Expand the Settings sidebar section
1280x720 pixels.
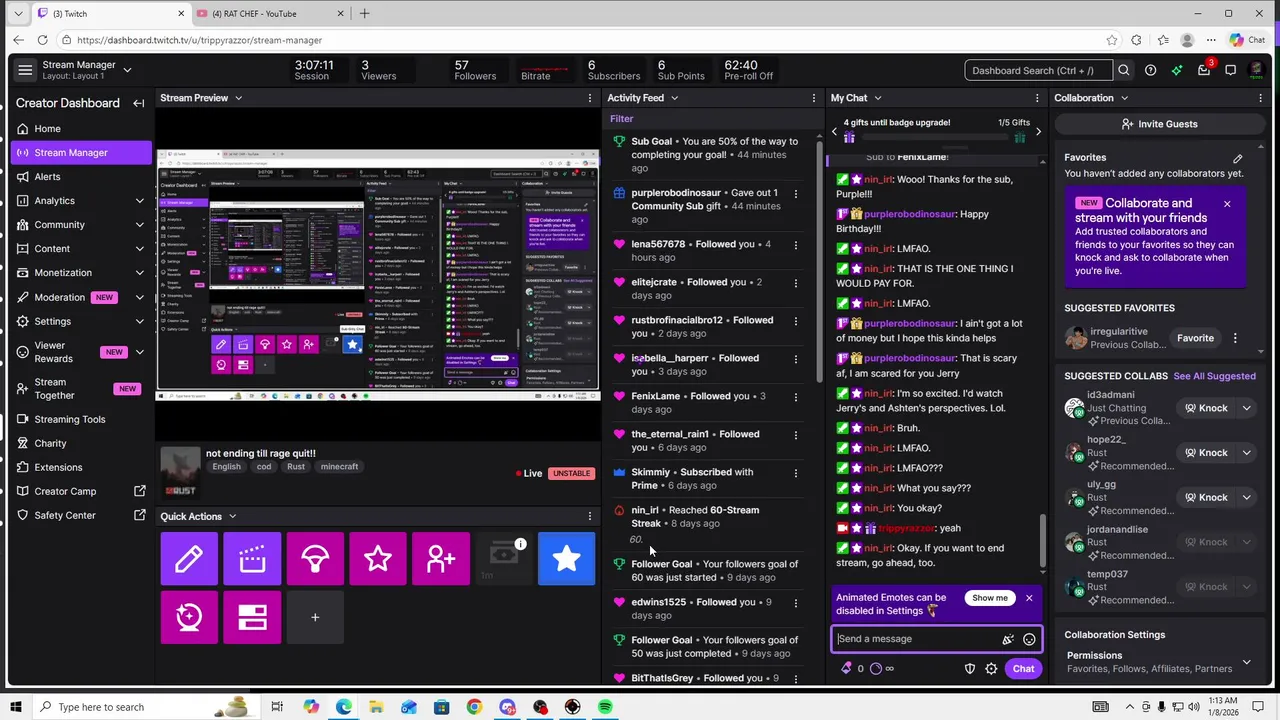coord(139,322)
